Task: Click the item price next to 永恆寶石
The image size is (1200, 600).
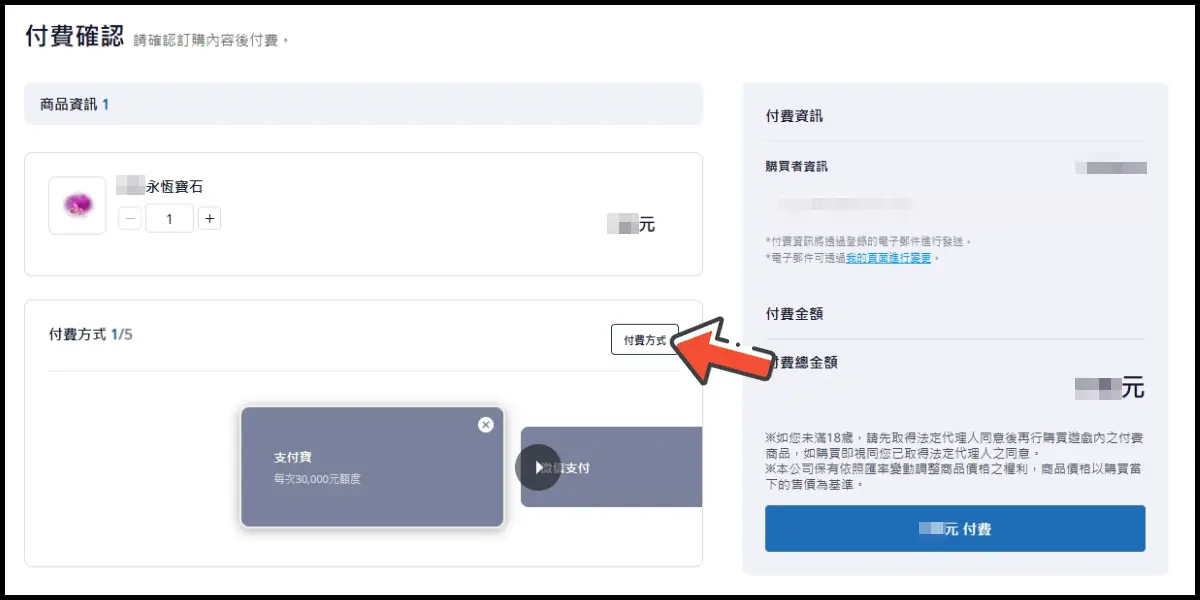Action: (x=632, y=225)
